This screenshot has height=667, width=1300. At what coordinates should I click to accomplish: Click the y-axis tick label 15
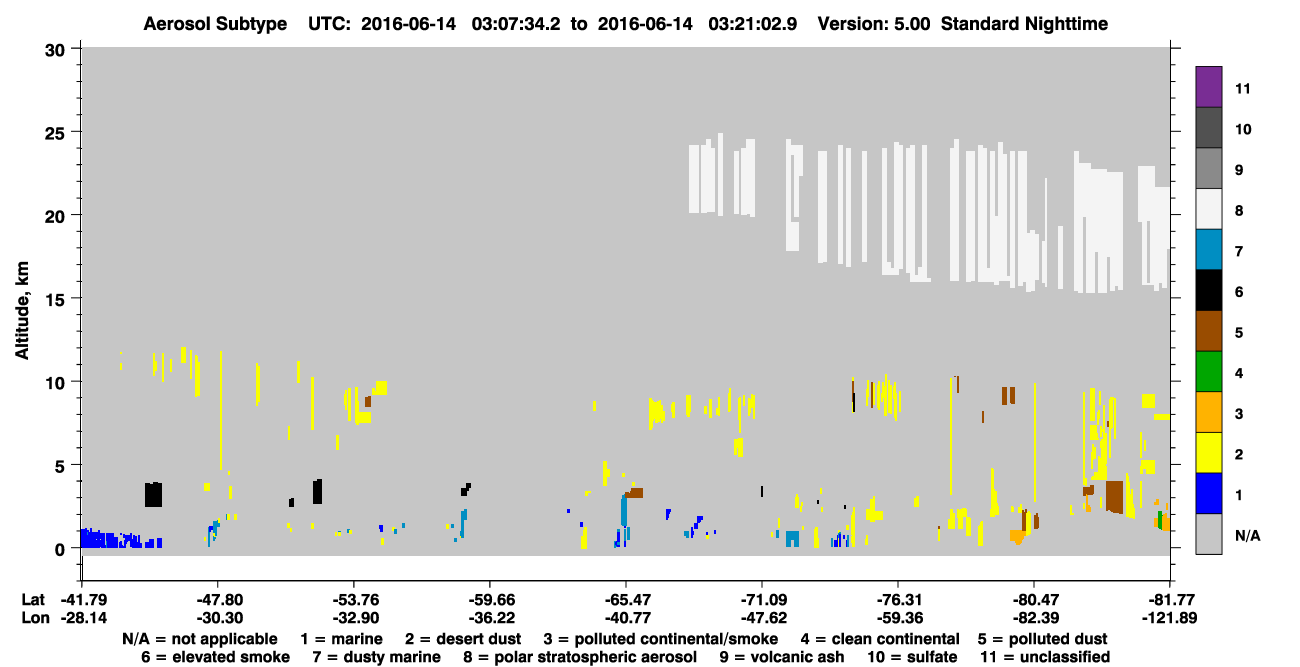(x=58, y=299)
